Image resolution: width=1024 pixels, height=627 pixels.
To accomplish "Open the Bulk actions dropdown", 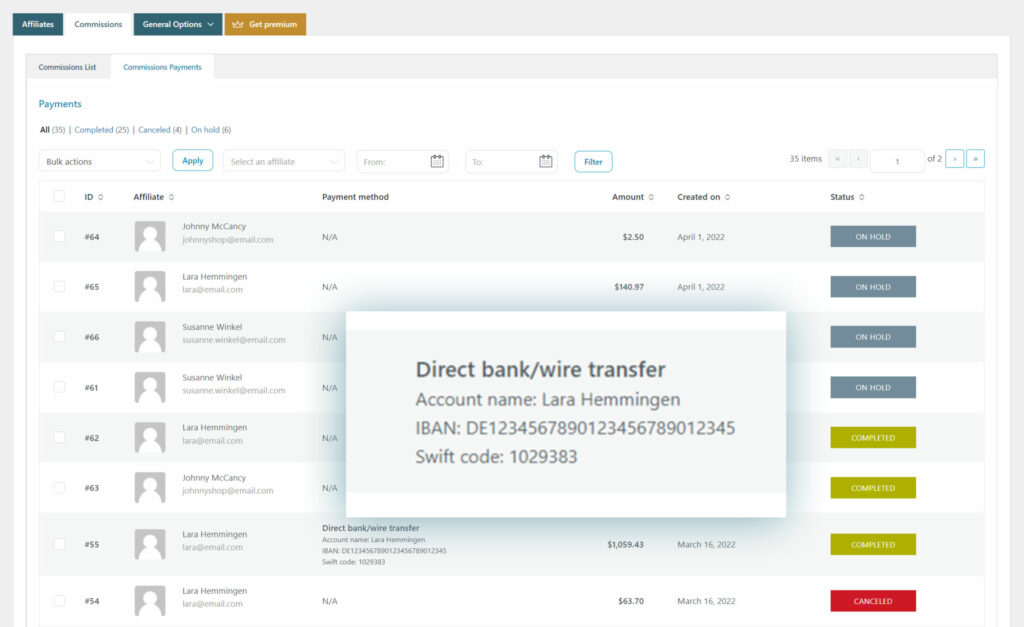I will [x=99, y=161].
